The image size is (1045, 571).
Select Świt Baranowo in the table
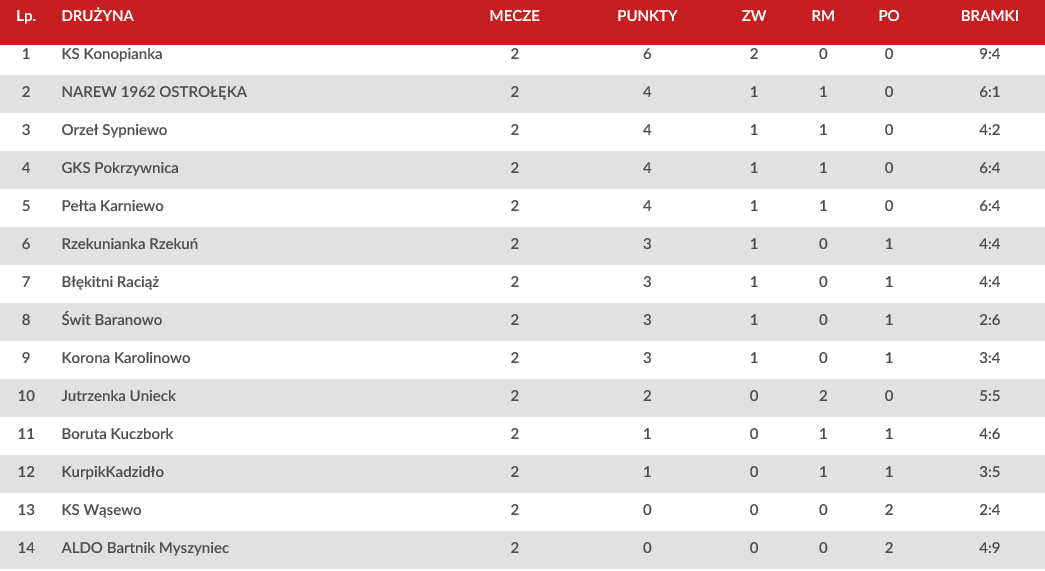click(x=111, y=320)
